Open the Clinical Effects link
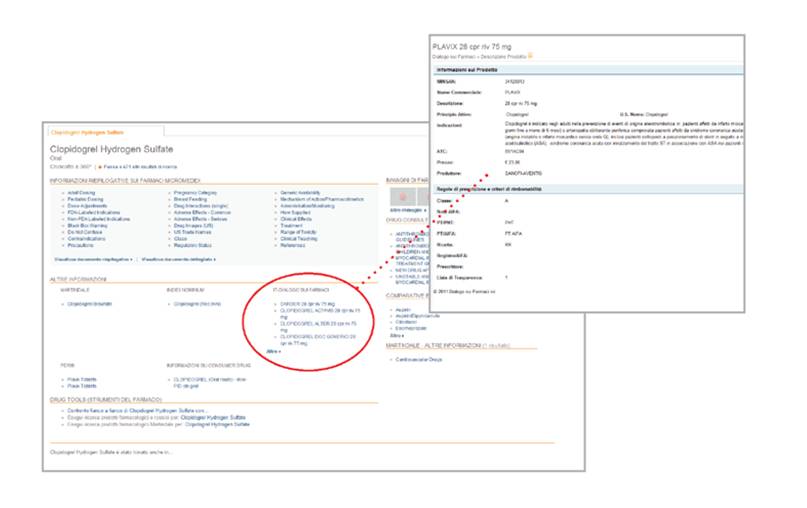This screenshot has width=807, height=508. pos(296,219)
